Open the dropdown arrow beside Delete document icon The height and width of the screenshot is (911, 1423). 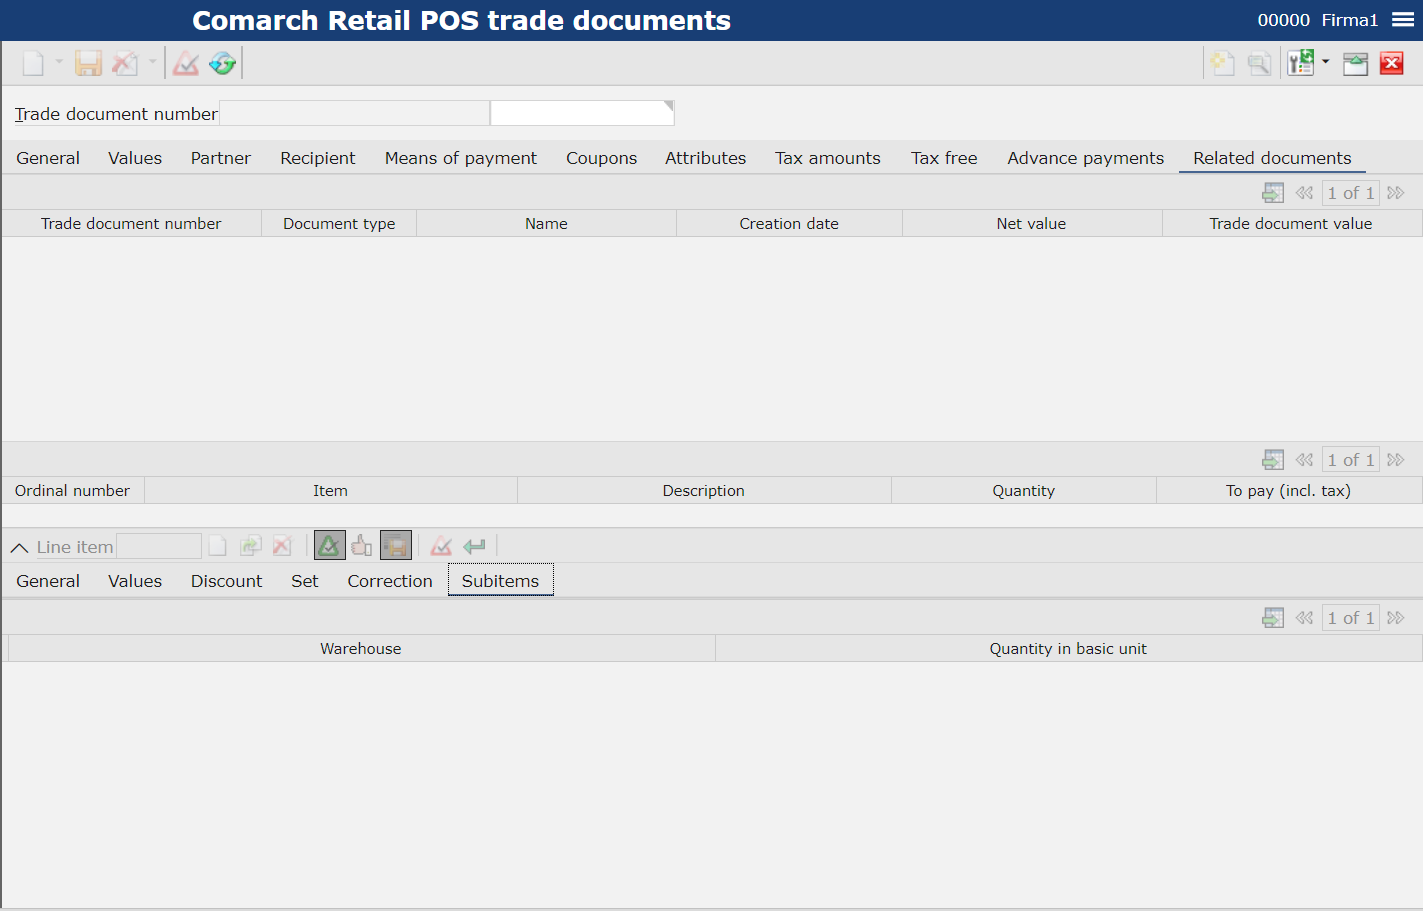click(x=153, y=63)
